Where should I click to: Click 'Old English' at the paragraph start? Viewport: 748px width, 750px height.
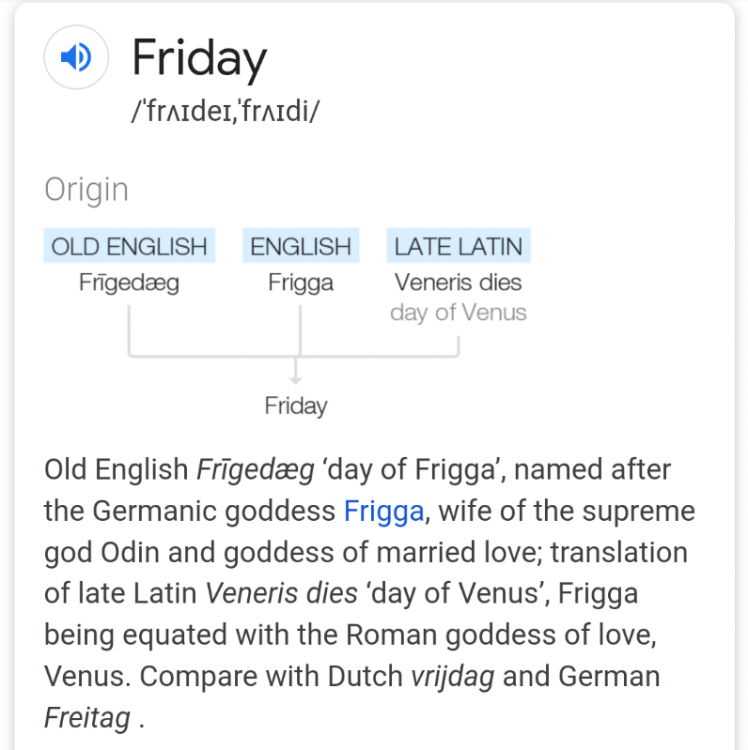click(116, 469)
